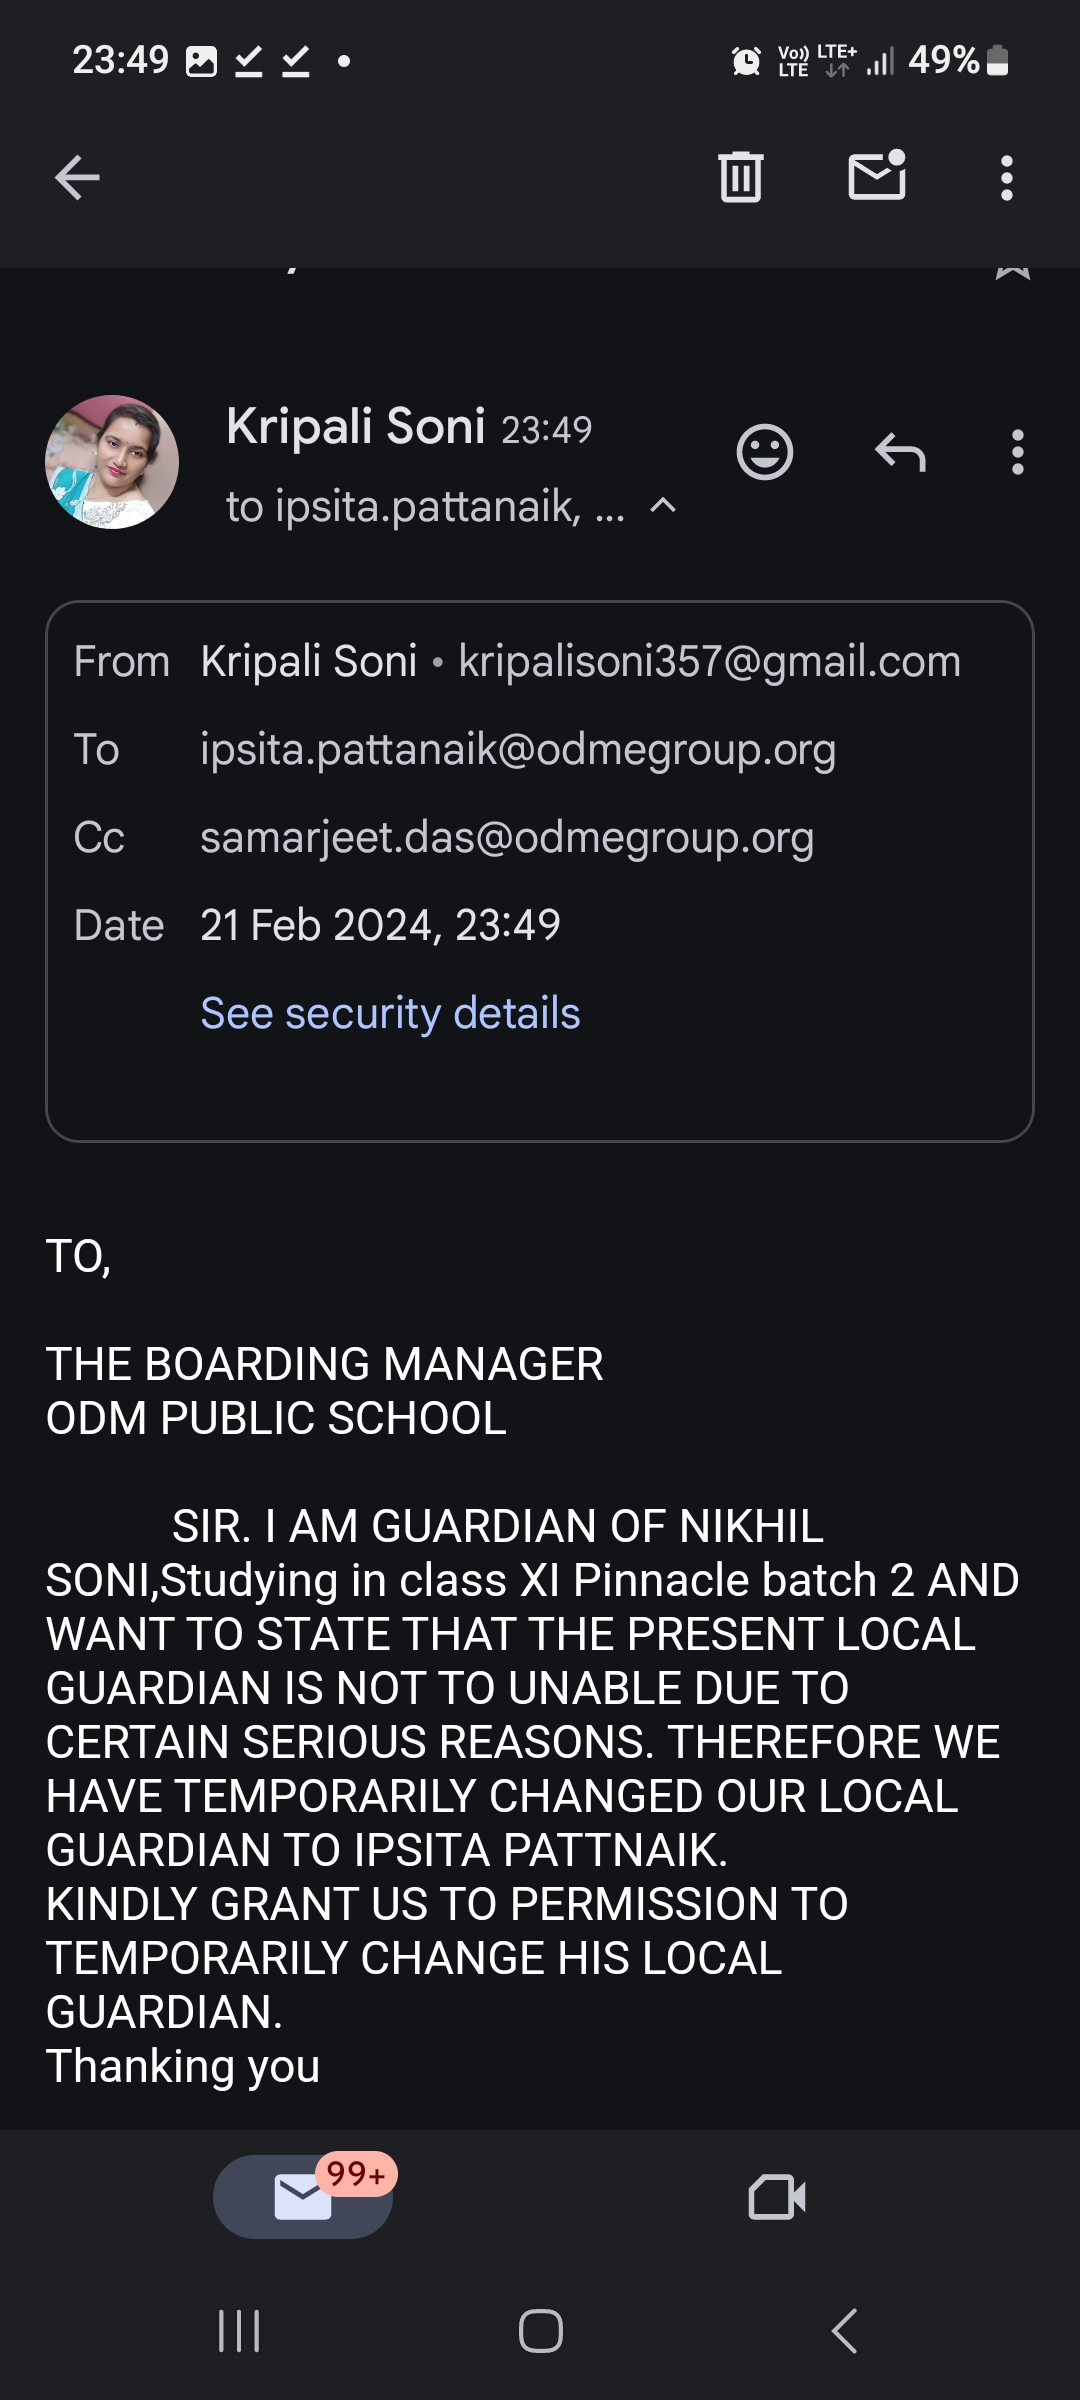The width and height of the screenshot is (1080, 2400).
Task: Open message options three-dot menu
Action: (x=1018, y=452)
